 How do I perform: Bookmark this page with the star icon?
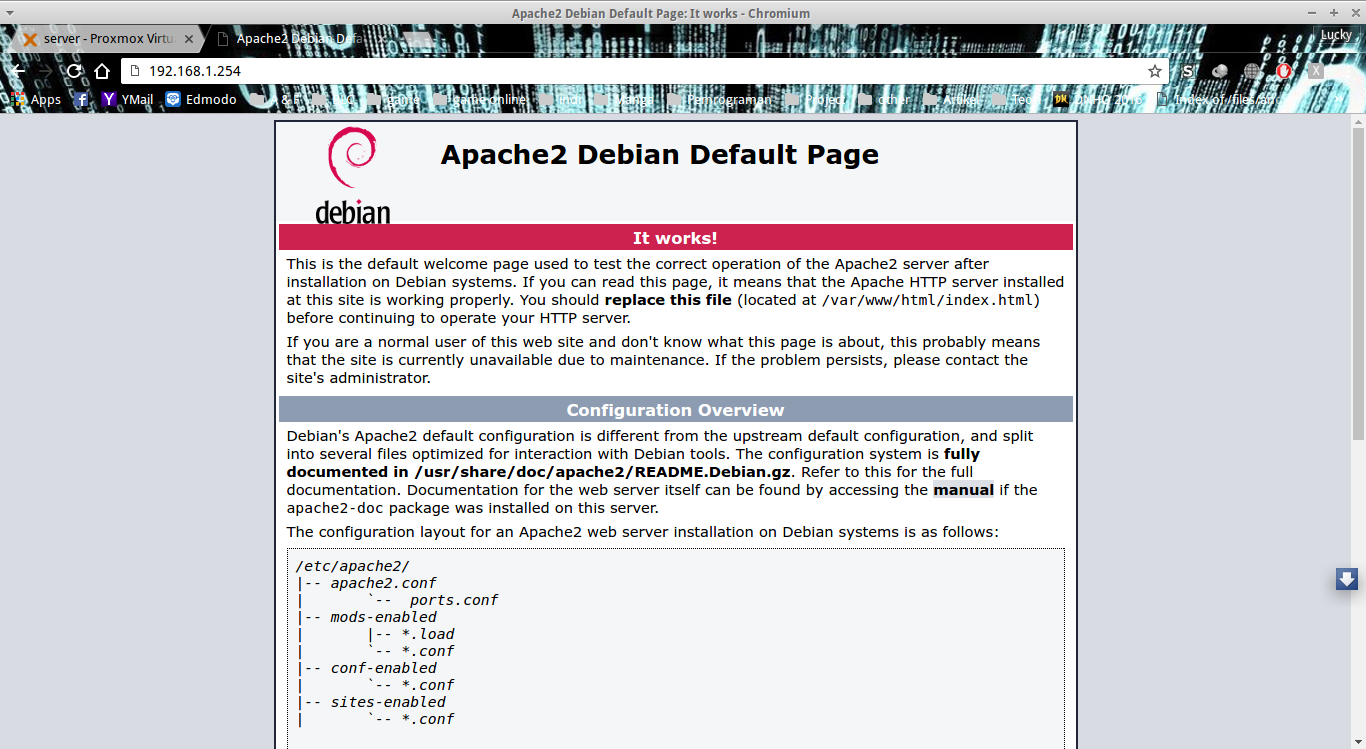[x=1155, y=71]
